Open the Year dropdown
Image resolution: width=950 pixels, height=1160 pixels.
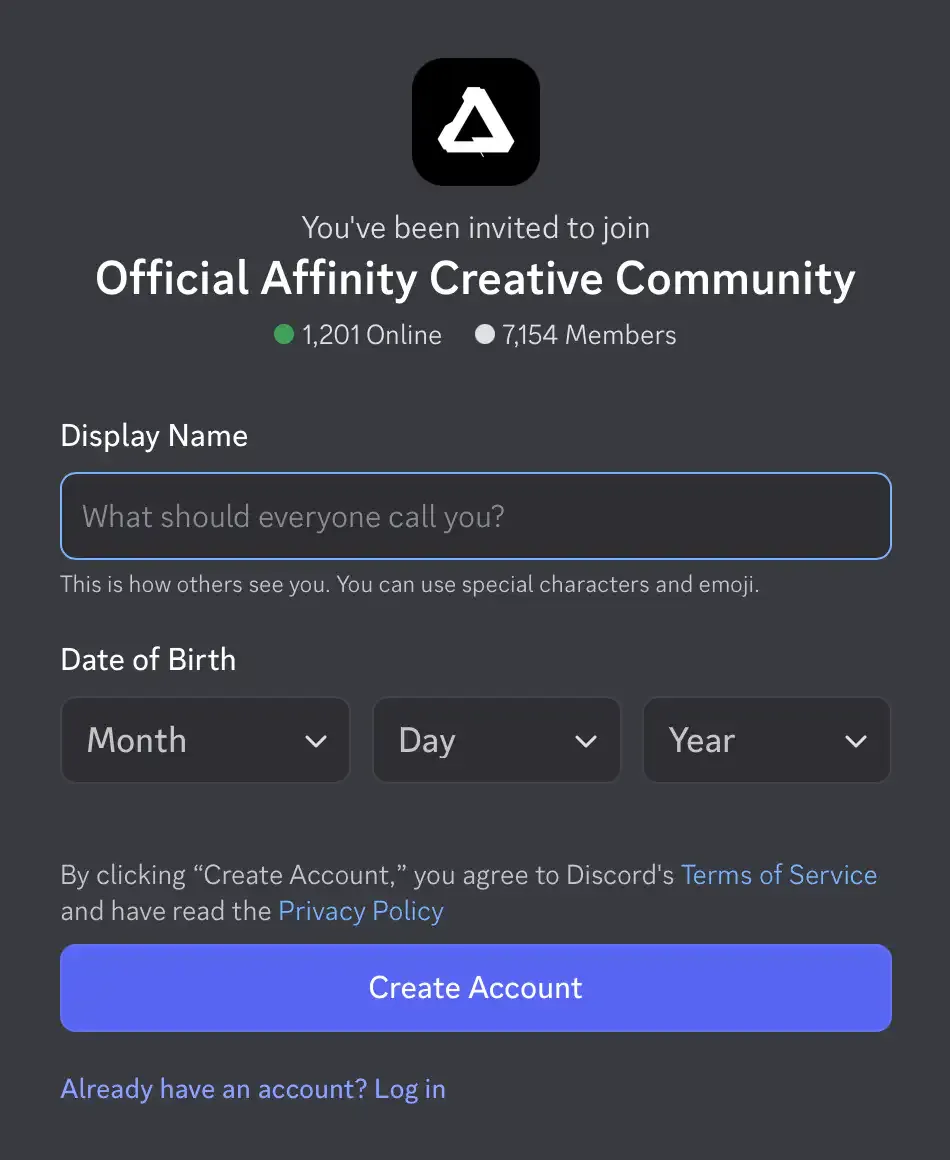[x=766, y=740]
